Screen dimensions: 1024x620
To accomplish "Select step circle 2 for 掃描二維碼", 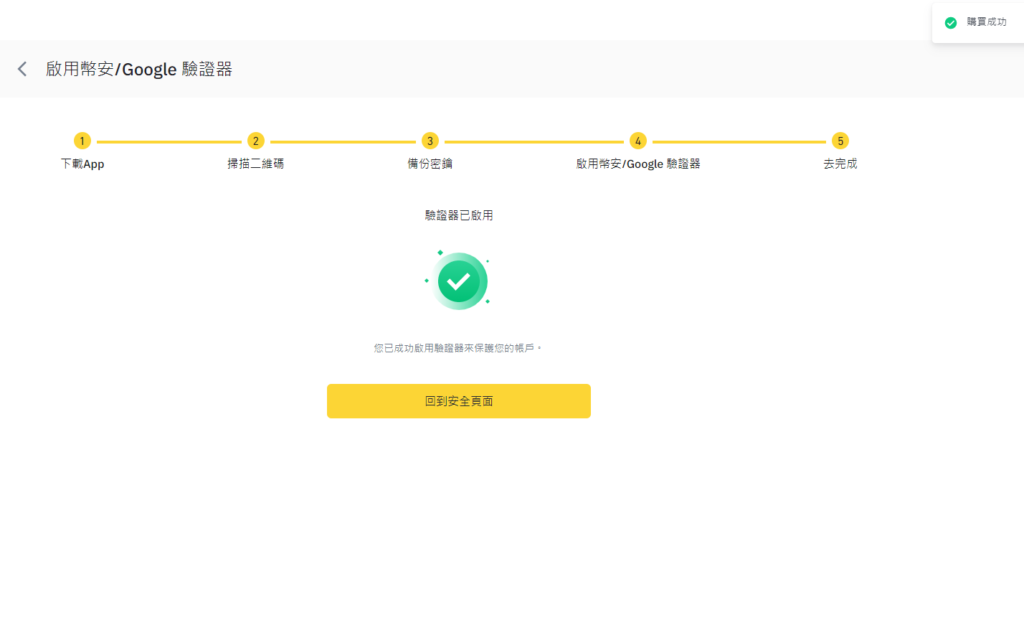I will [255, 141].
